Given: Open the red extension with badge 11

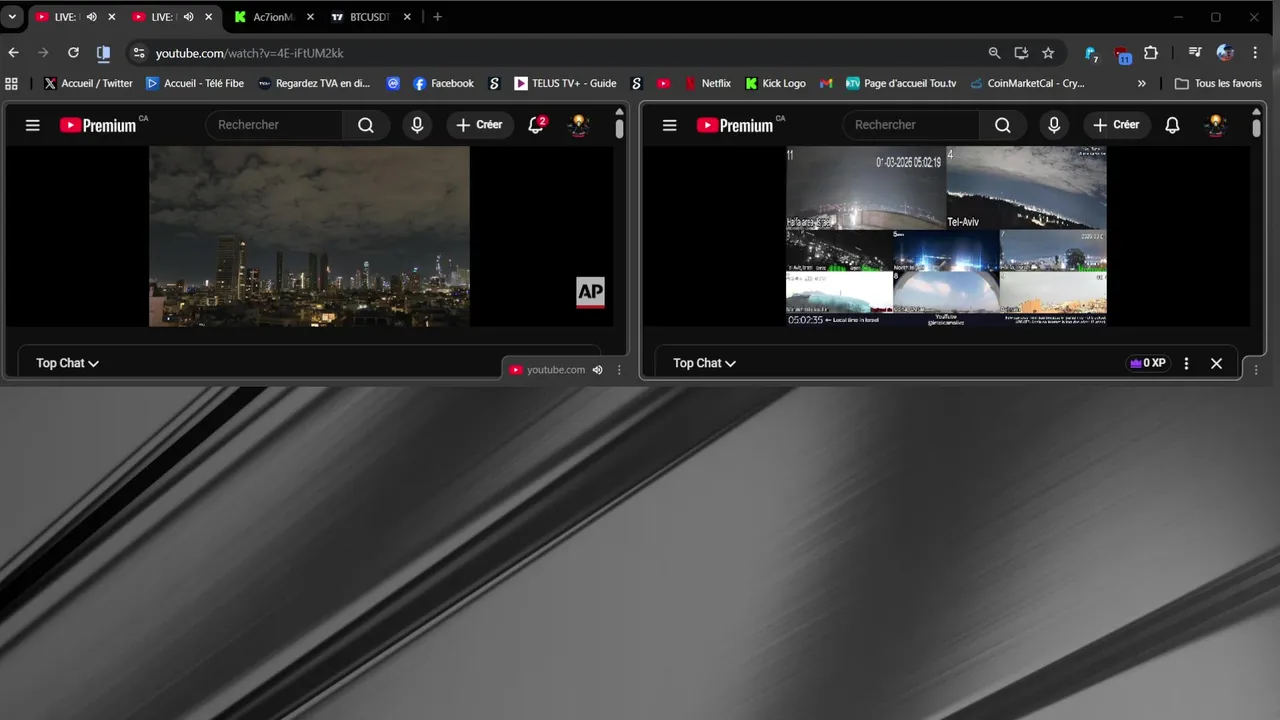Looking at the screenshot, I should 1122,54.
